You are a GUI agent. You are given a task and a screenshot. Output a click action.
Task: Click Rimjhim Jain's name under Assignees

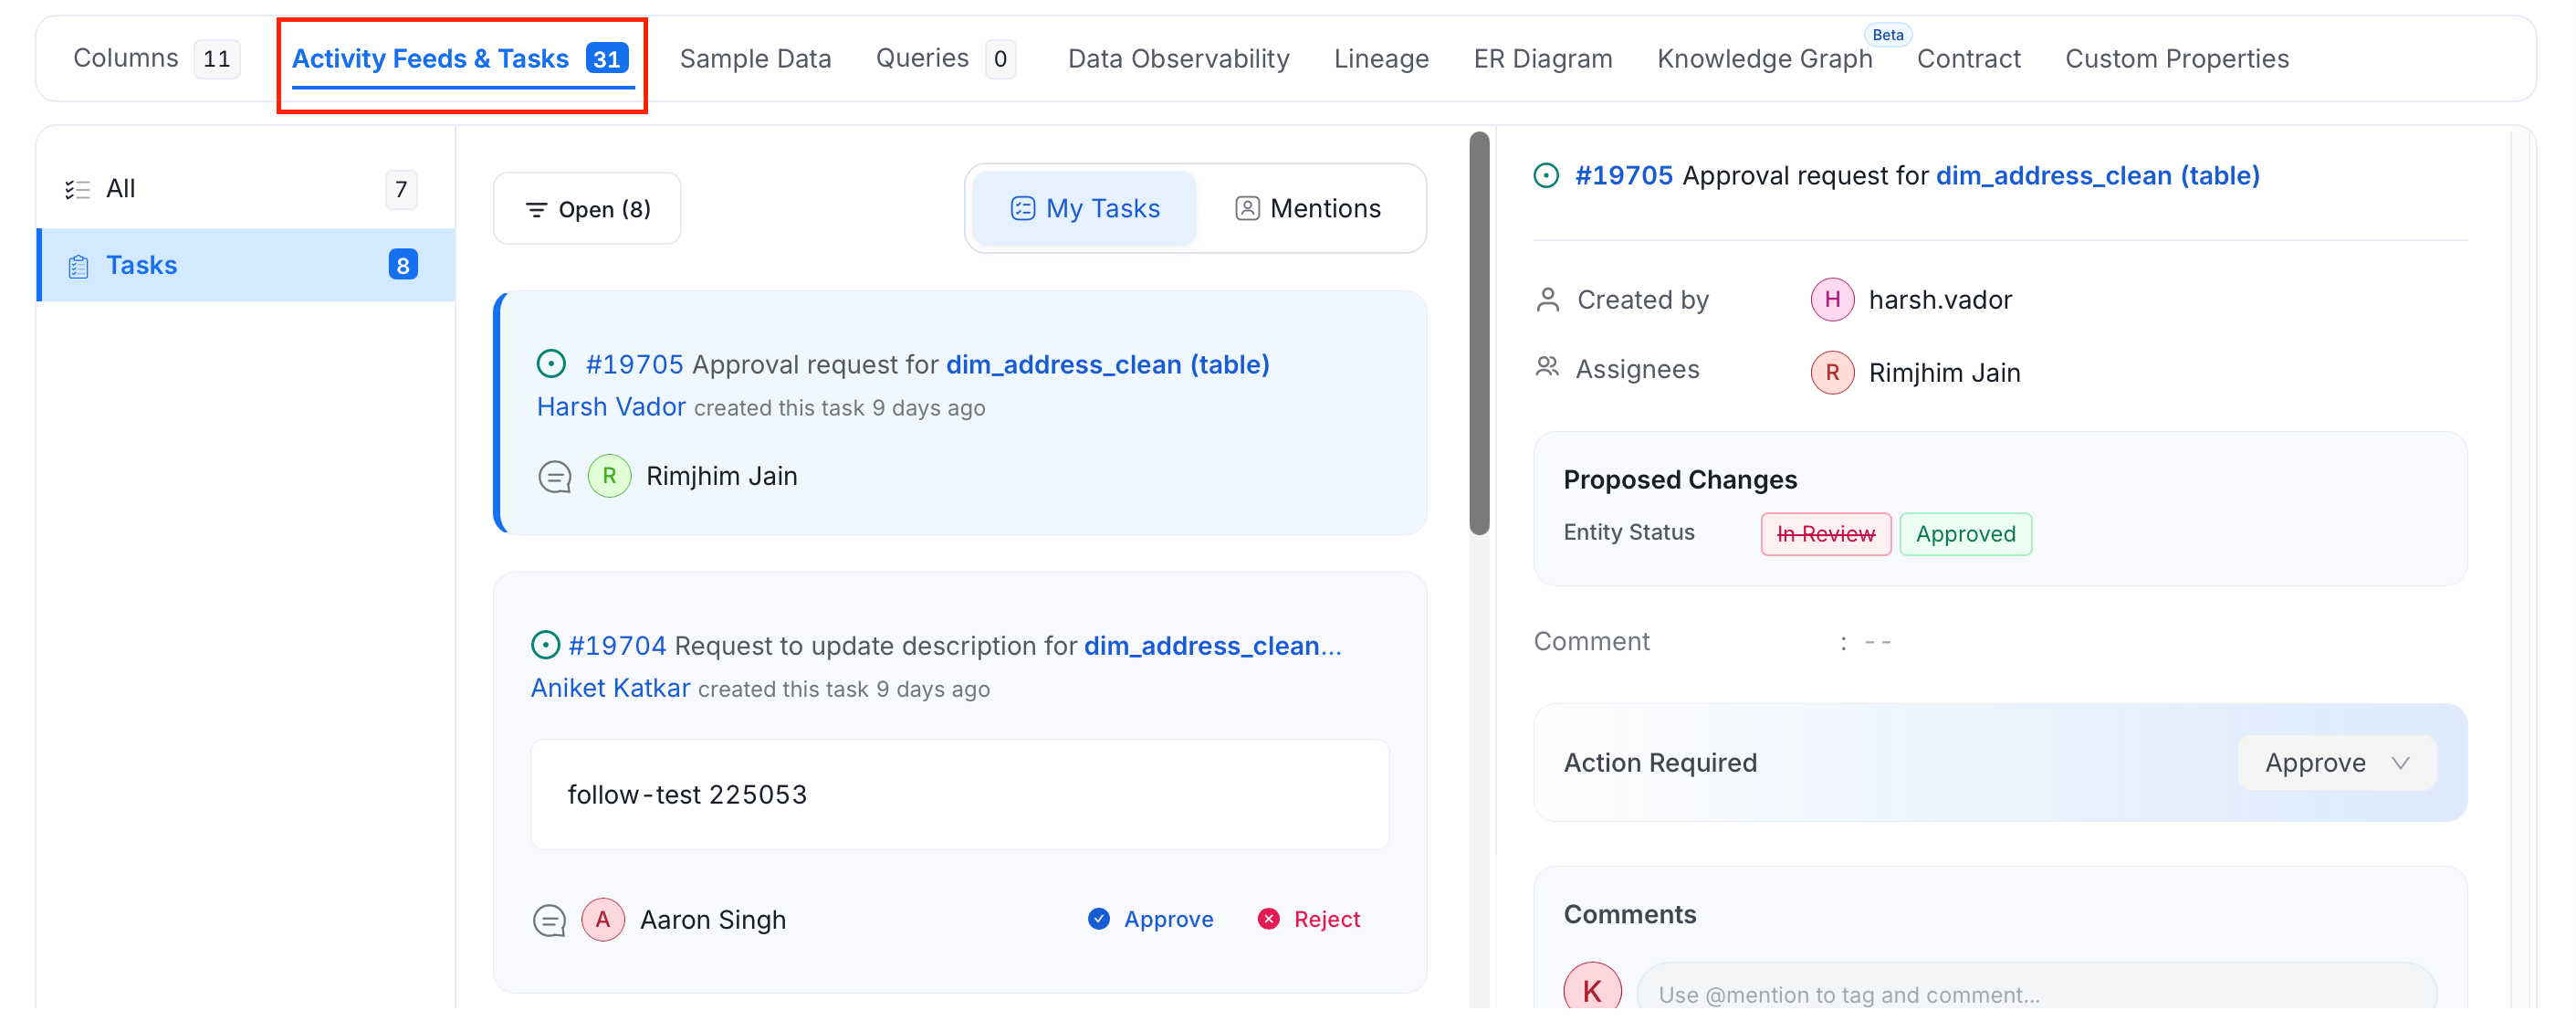pos(1944,373)
